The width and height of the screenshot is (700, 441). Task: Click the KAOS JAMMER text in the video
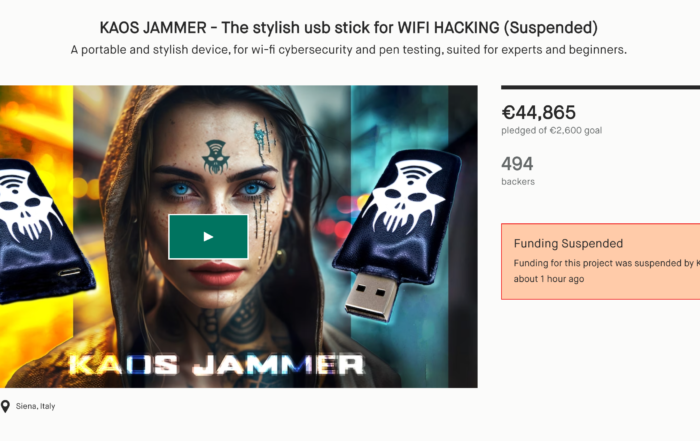[217, 365]
